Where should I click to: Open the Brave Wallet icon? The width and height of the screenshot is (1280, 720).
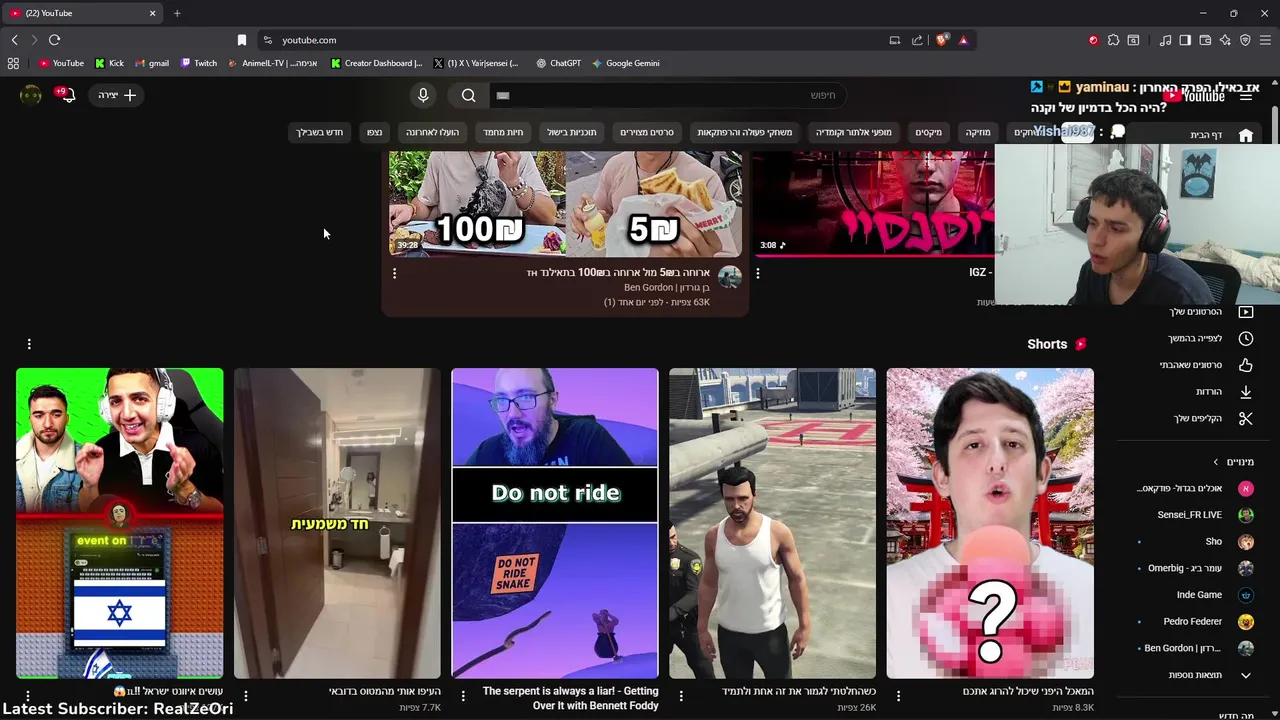click(x=1205, y=40)
